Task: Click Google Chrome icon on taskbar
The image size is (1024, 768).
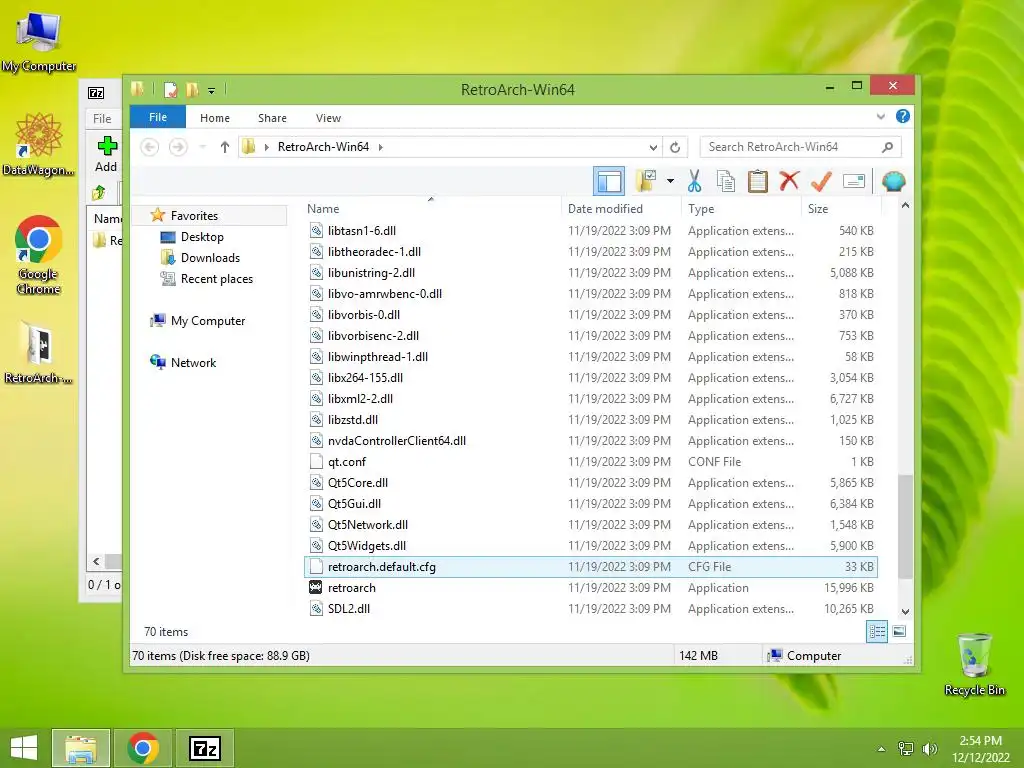Action: 143,748
